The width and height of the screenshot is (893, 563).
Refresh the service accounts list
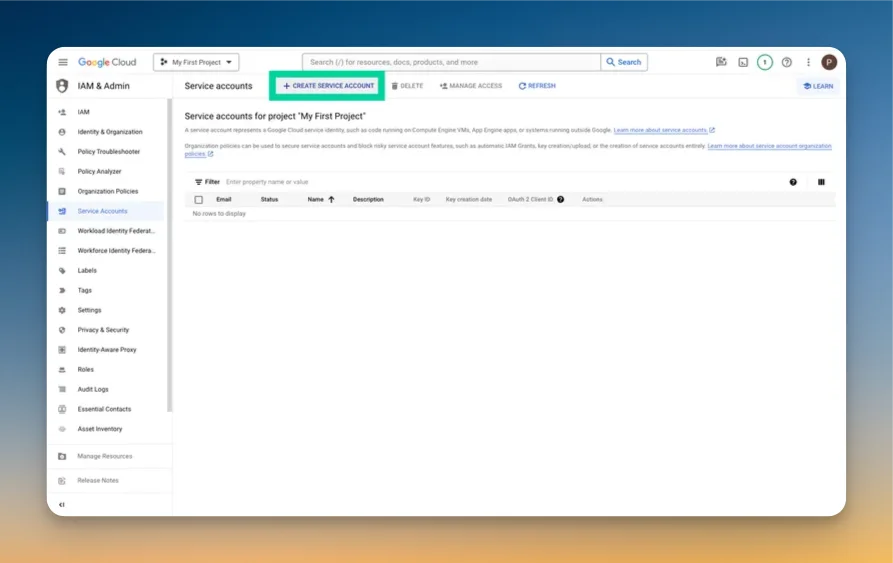point(537,86)
